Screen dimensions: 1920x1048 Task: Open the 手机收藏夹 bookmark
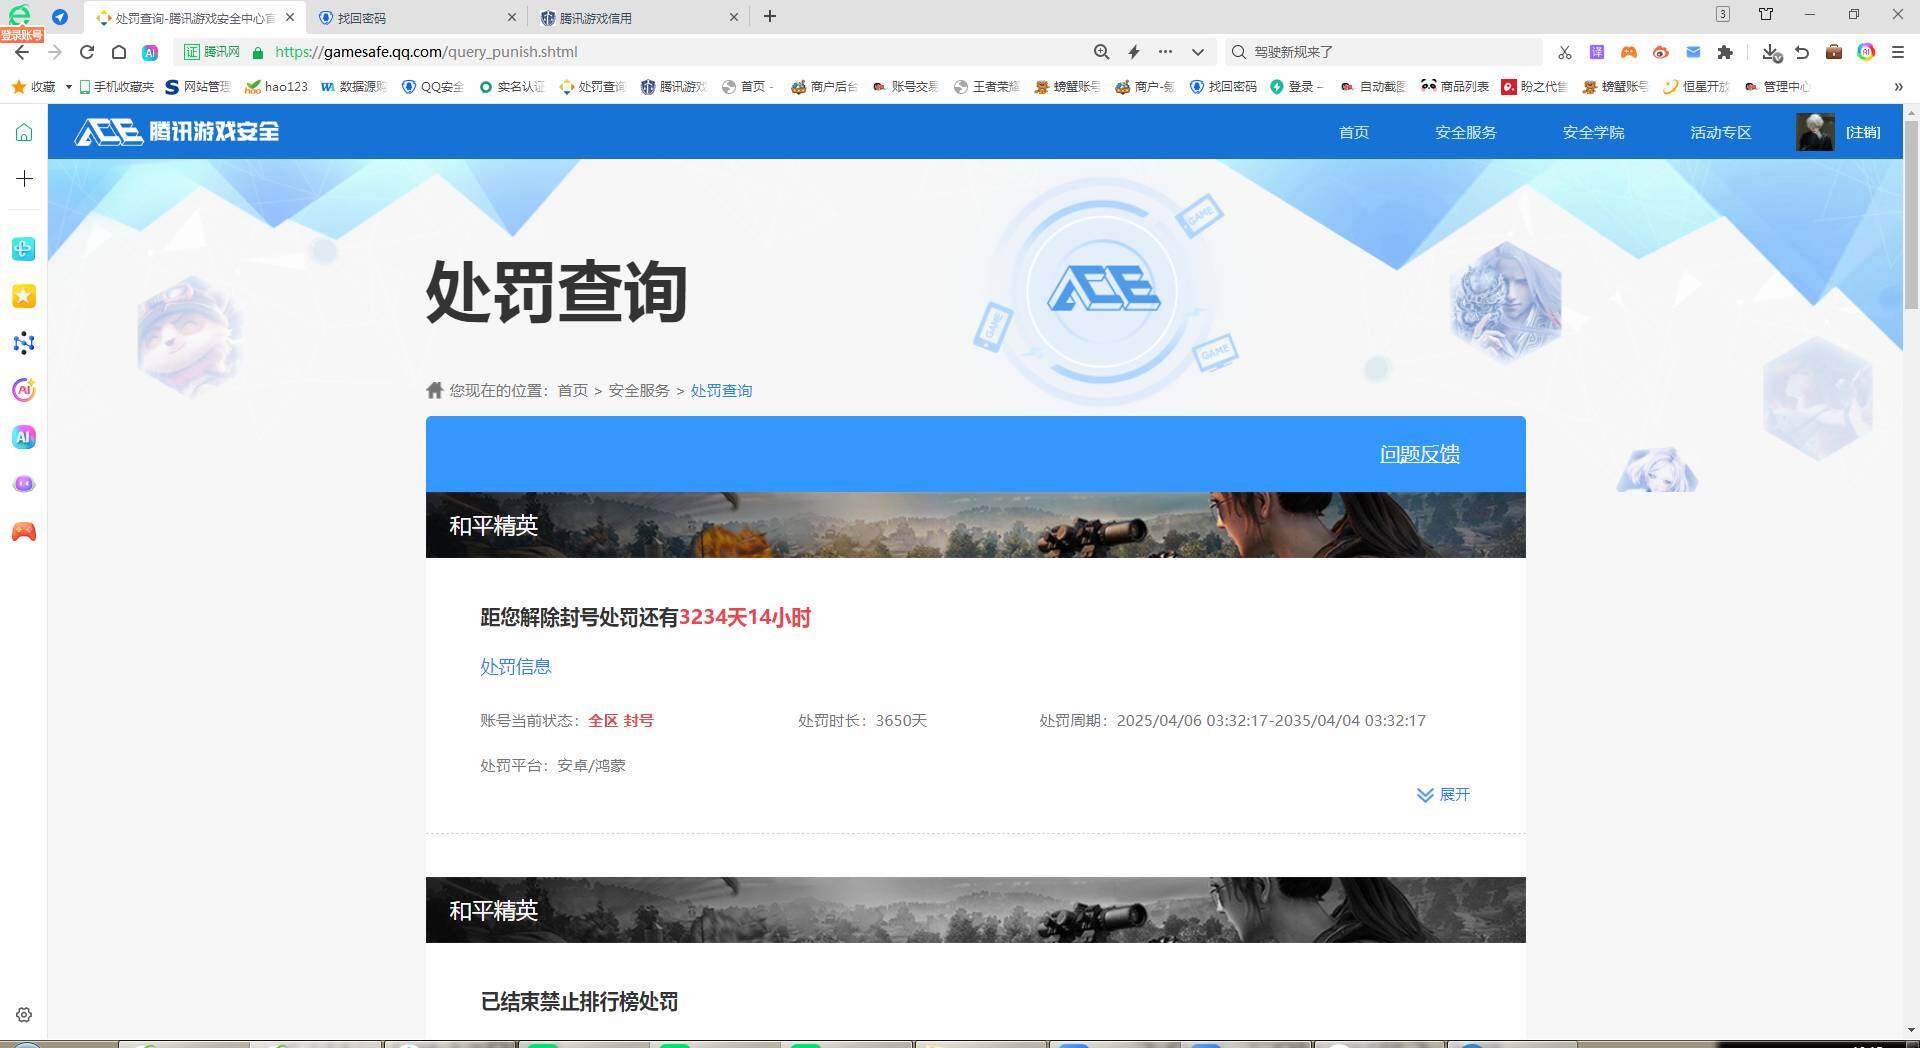click(x=117, y=87)
